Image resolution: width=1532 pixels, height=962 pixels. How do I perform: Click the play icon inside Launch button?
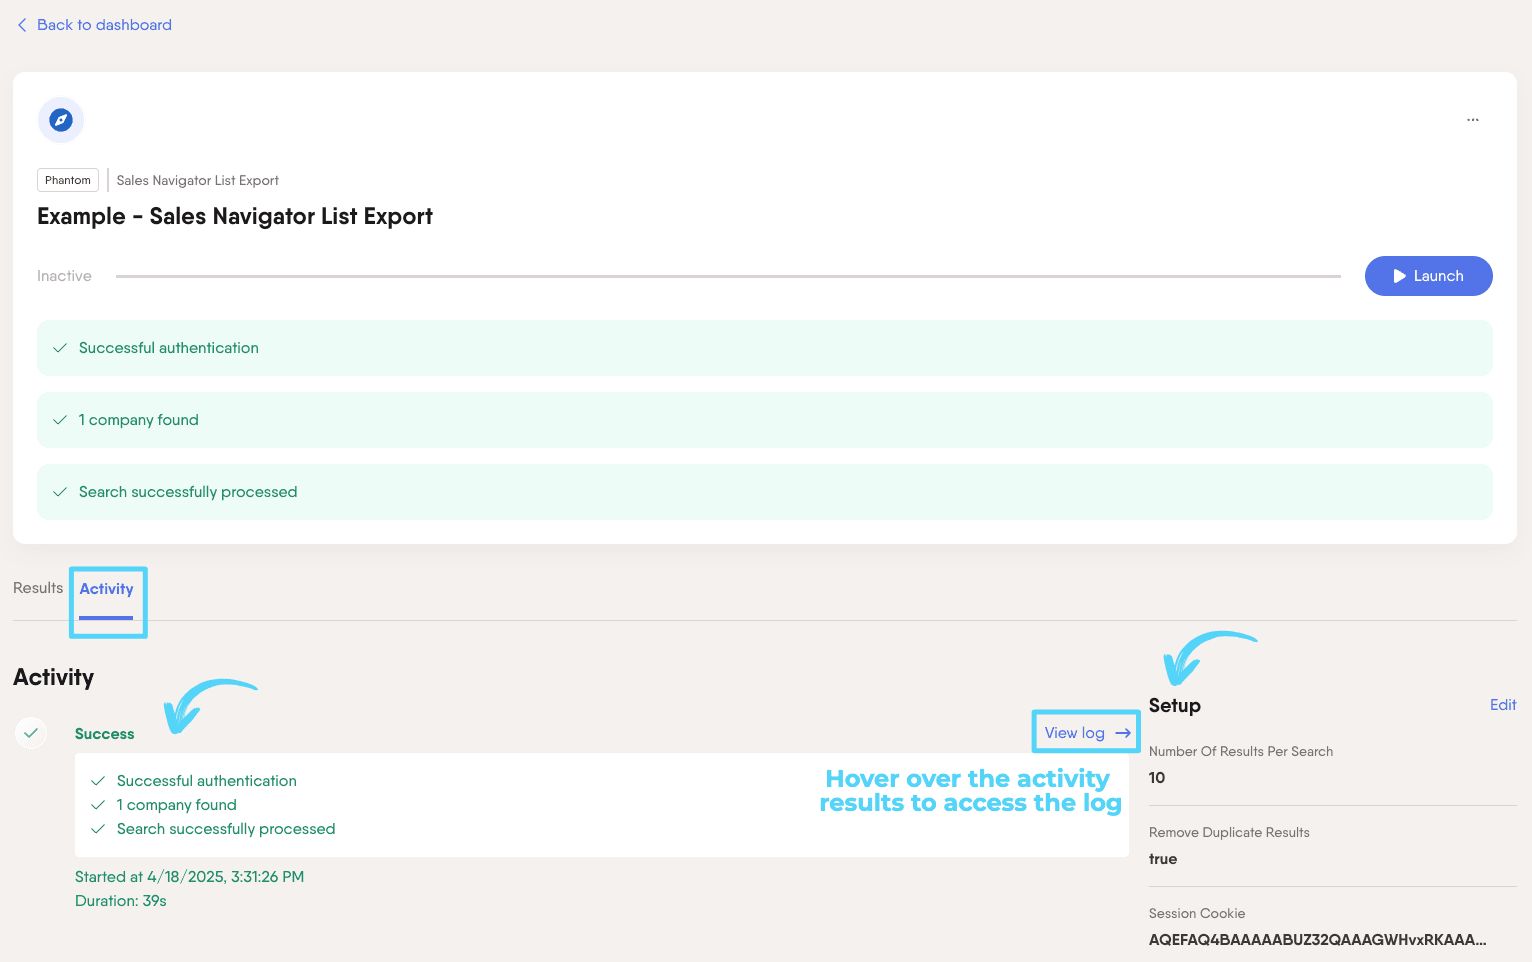click(1400, 276)
